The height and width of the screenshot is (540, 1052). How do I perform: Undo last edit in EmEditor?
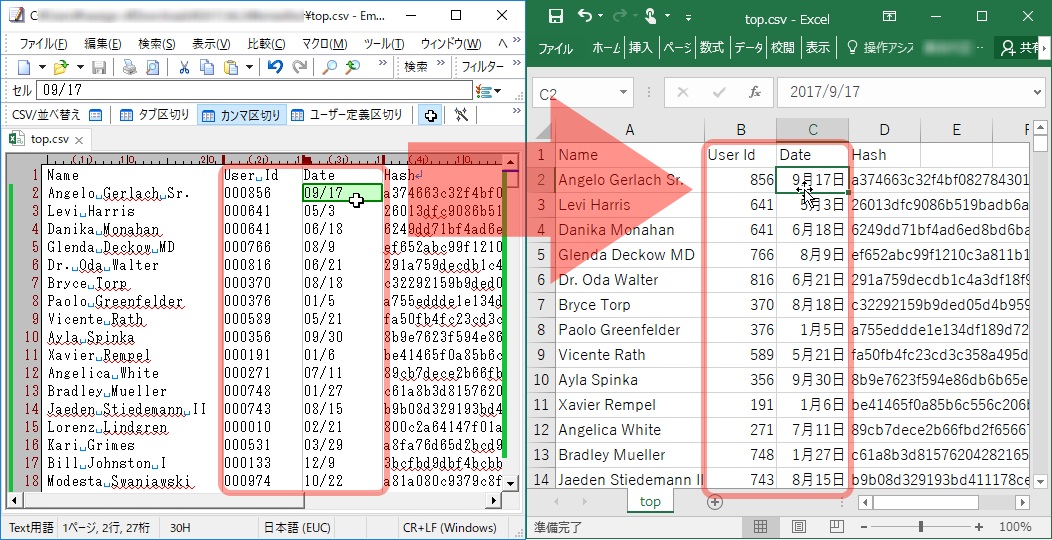click(x=274, y=67)
